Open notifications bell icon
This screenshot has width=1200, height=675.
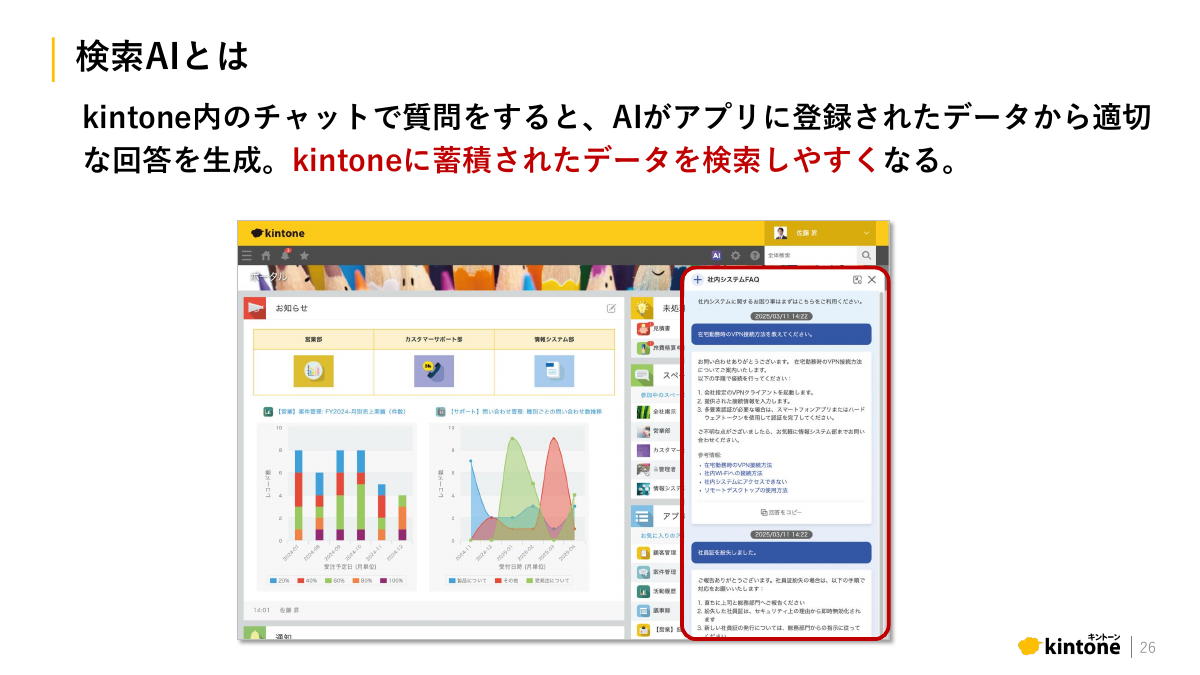point(285,255)
